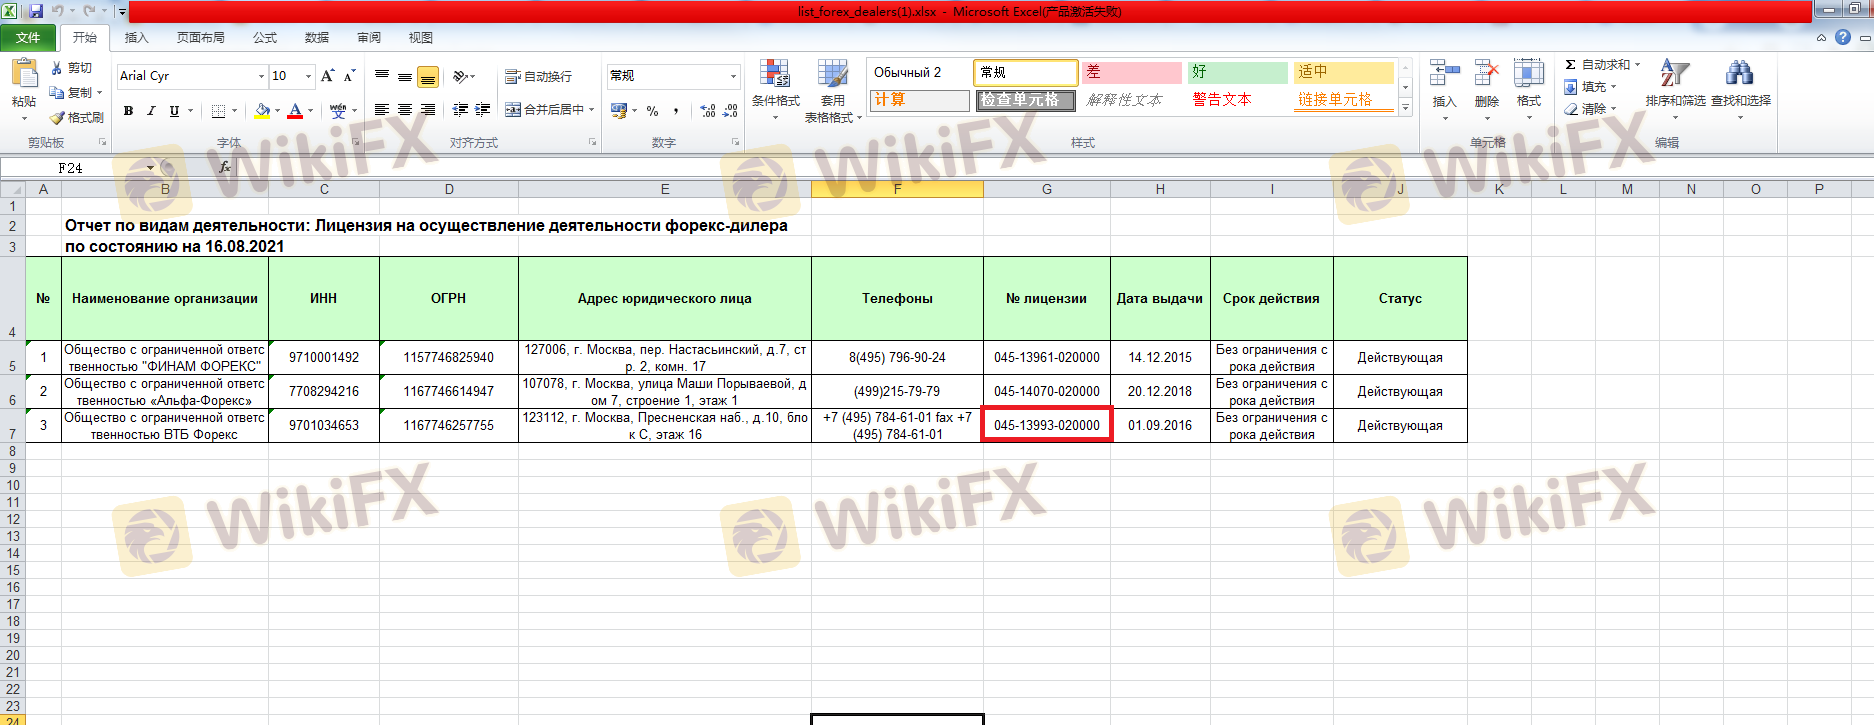Click the AutoSum button
This screenshot has width=1874, height=725.
[1598, 65]
